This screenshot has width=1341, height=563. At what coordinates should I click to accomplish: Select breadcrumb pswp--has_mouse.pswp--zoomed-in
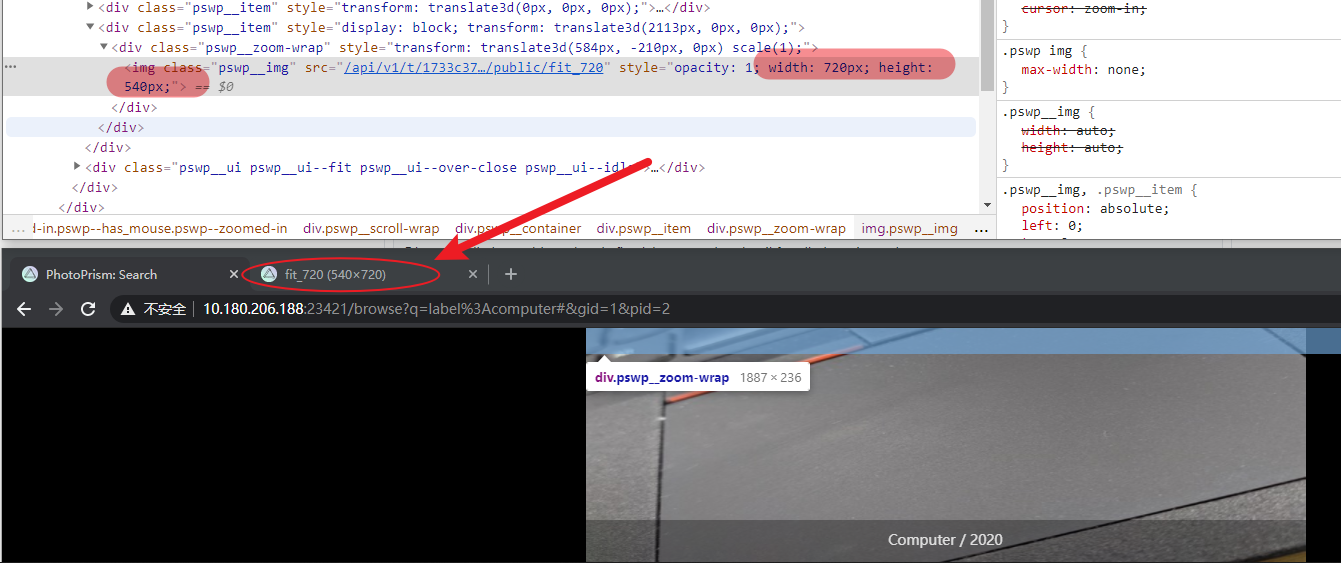click(160, 229)
